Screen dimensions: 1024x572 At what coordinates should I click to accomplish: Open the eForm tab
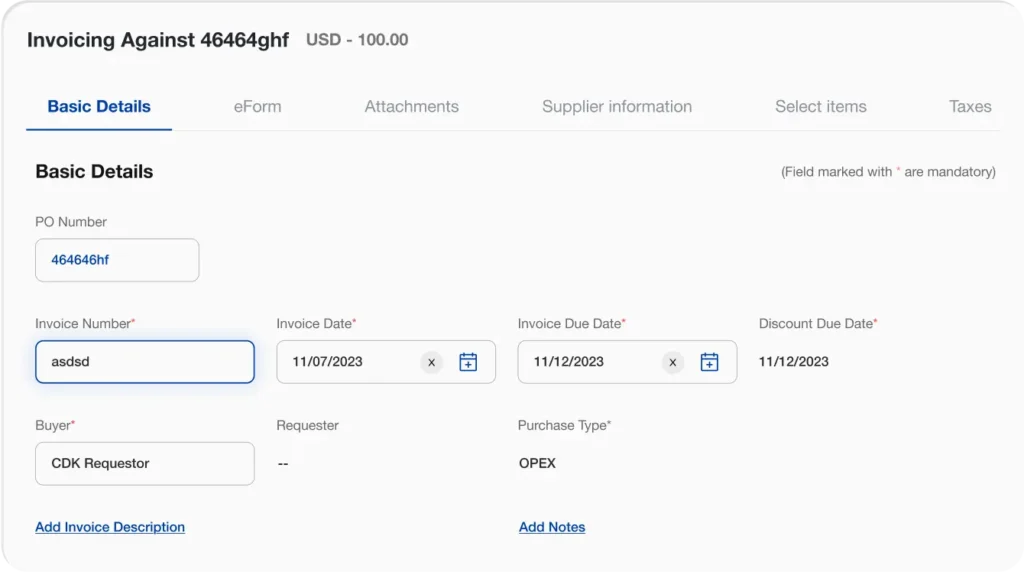(257, 106)
